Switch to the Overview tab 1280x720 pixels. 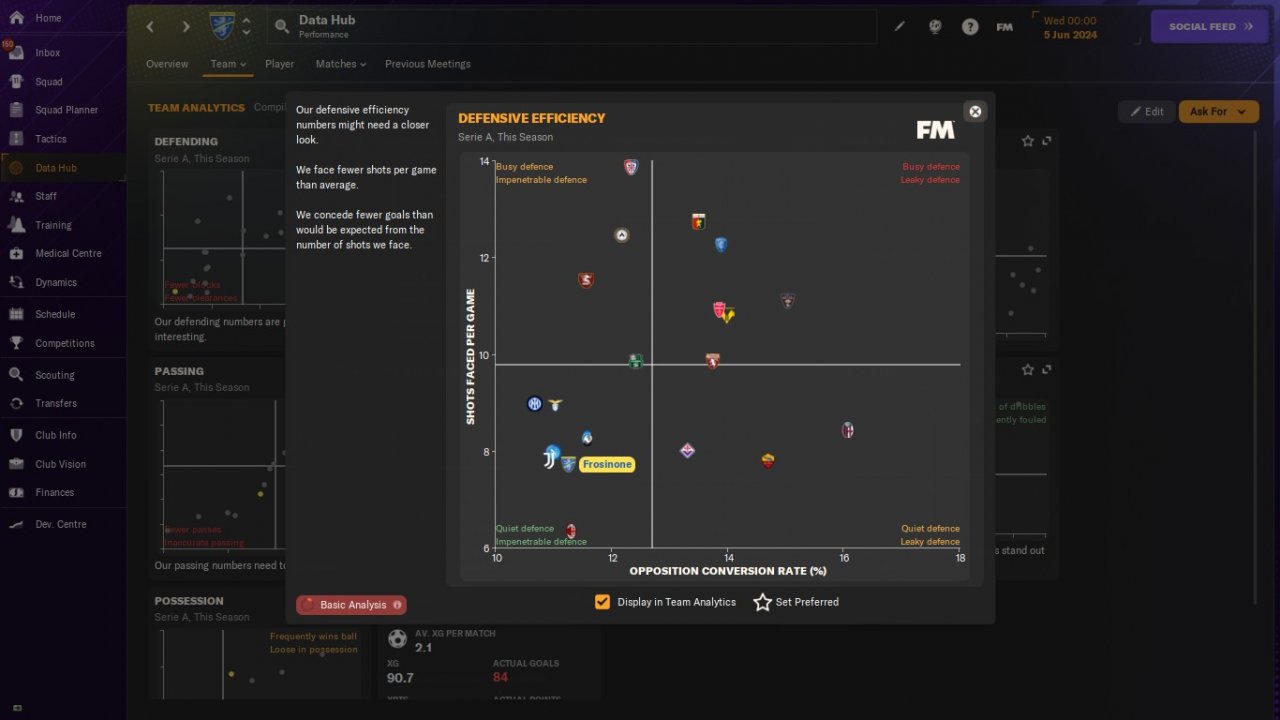click(x=167, y=64)
